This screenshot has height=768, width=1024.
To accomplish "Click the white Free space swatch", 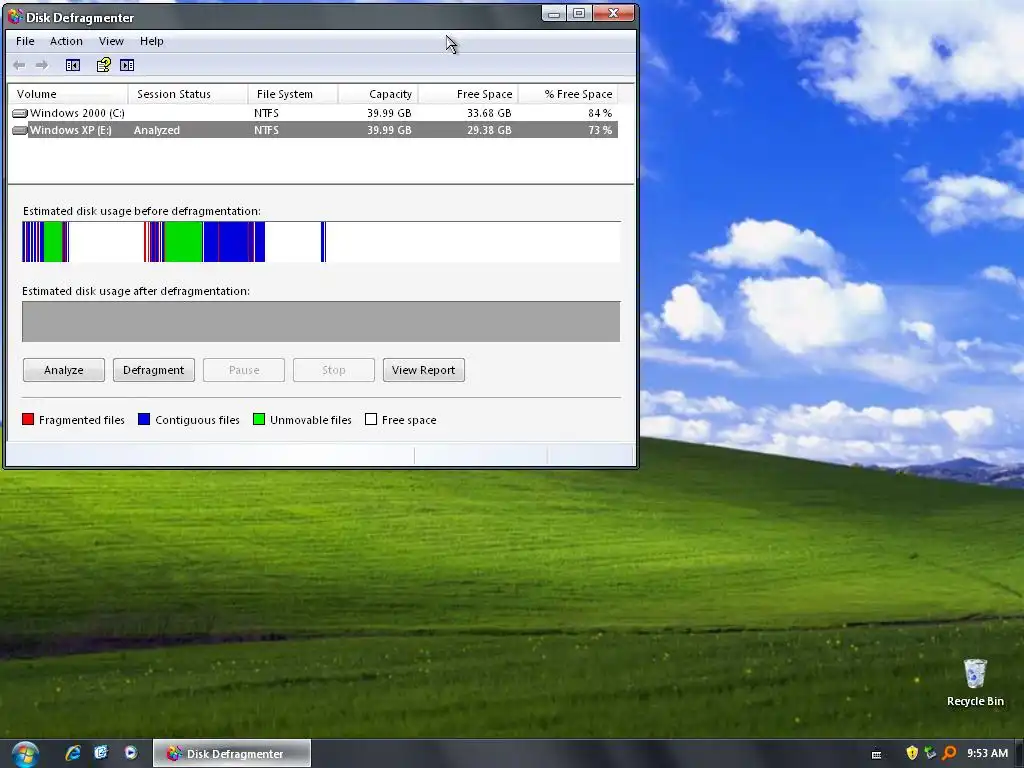I will (371, 419).
